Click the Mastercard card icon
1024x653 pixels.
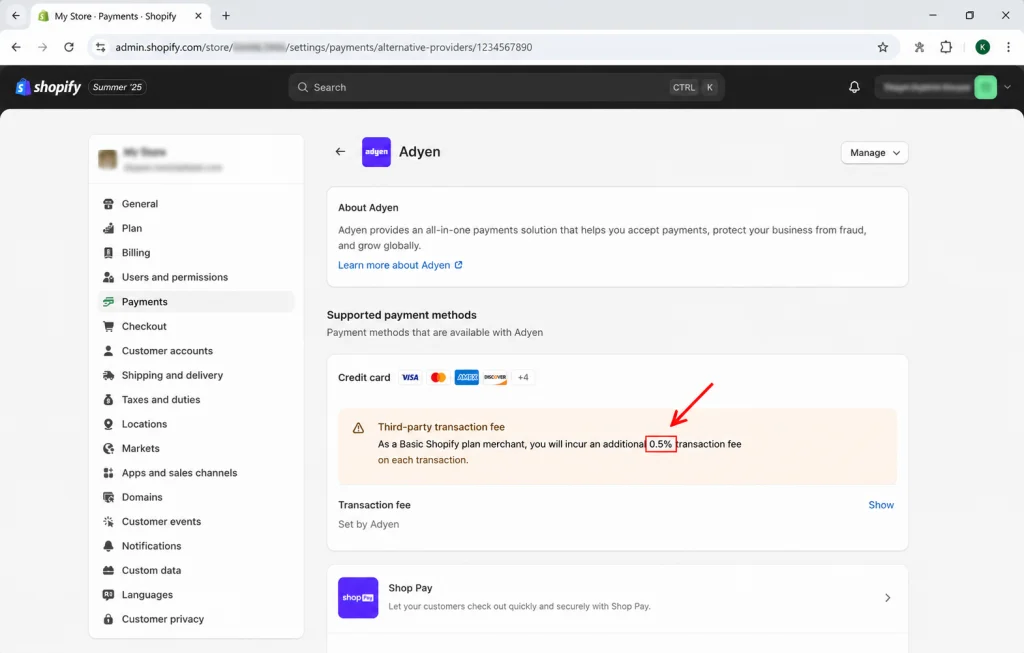coord(438,377)
